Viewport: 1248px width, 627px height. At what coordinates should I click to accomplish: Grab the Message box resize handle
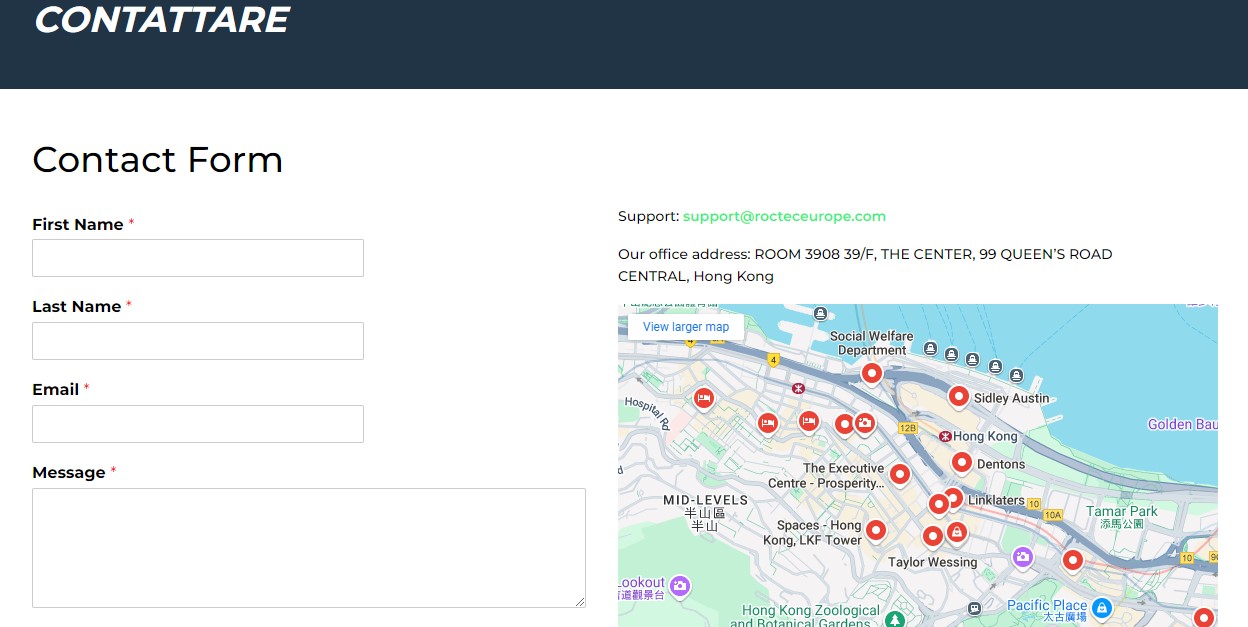[x=579, y=601]
